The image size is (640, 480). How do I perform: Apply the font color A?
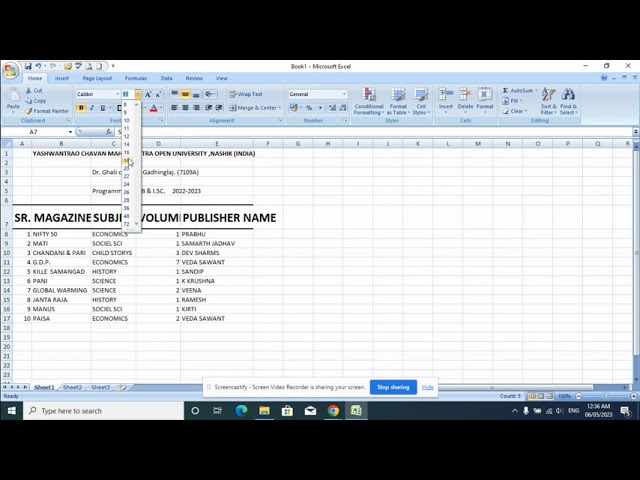click(153, 108)
